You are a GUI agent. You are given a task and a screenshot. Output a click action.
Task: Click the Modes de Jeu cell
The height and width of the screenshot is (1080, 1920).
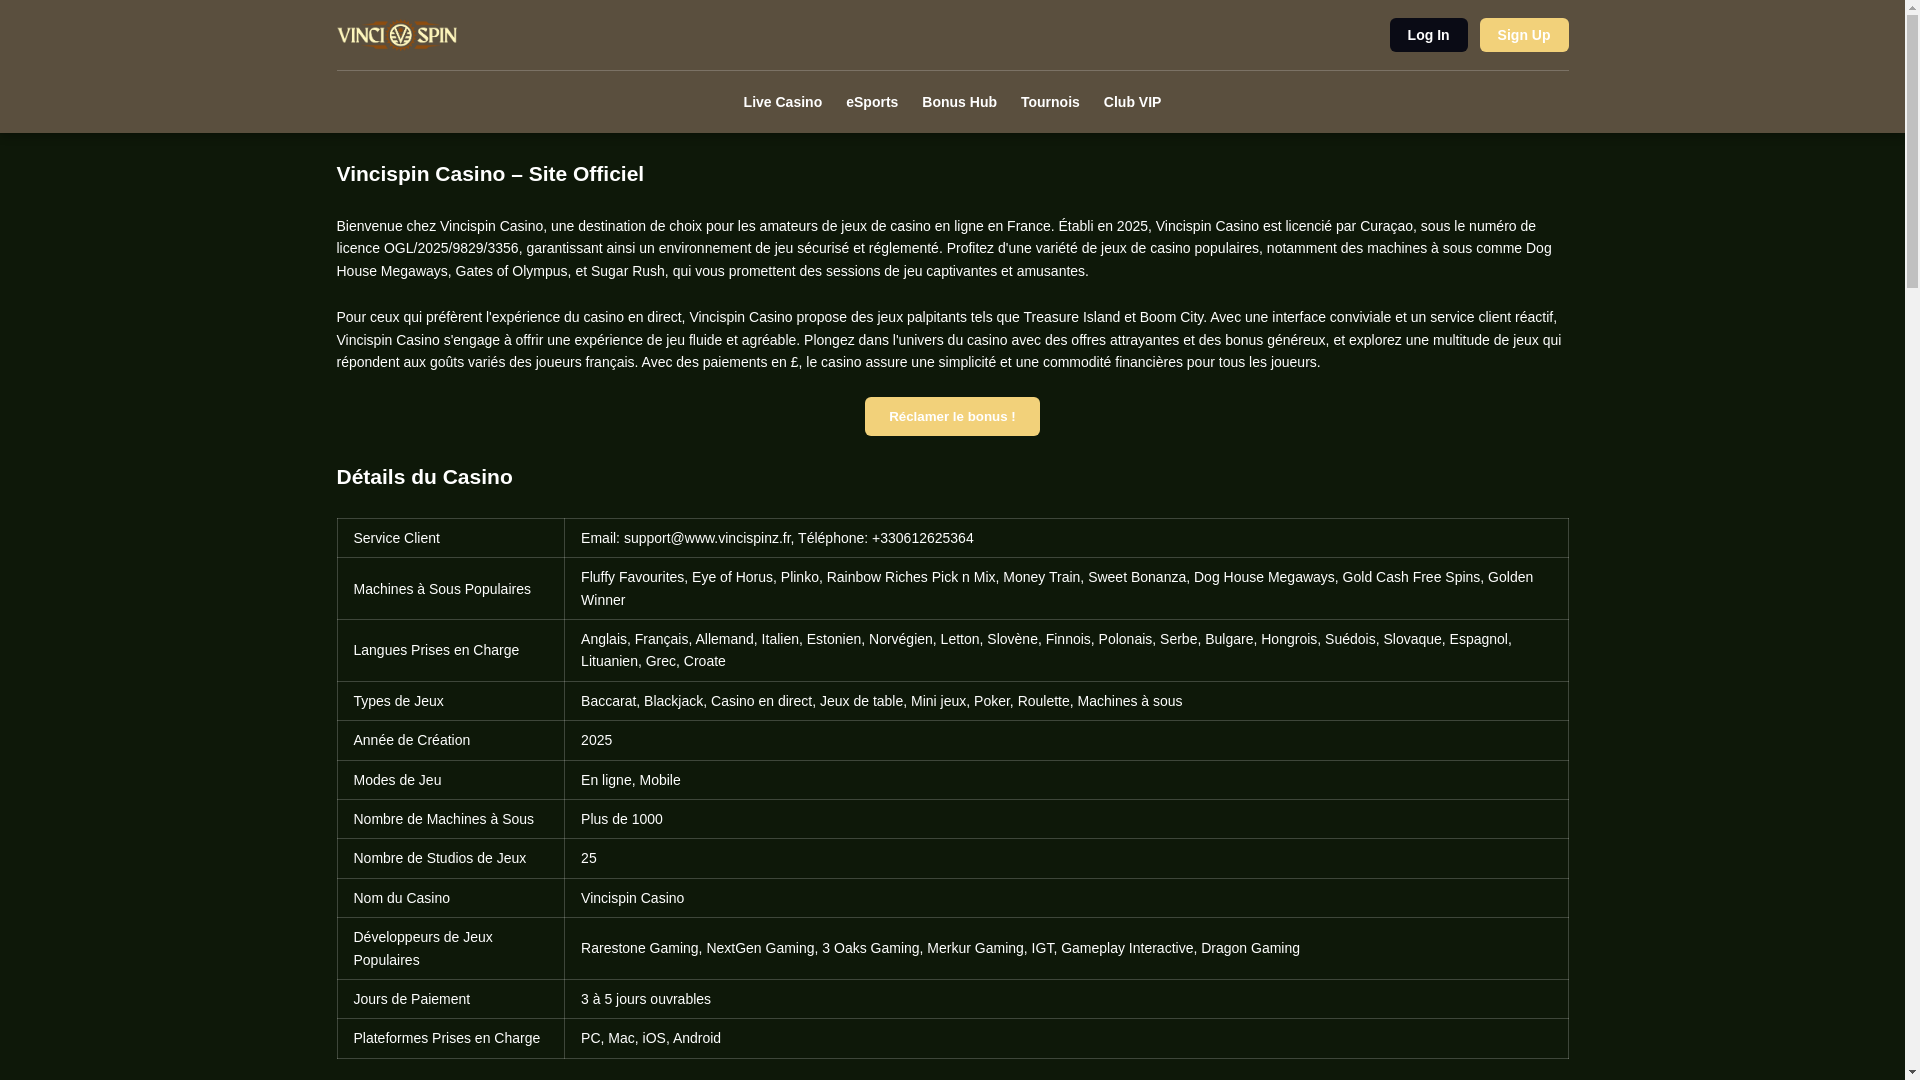[451, 780]
